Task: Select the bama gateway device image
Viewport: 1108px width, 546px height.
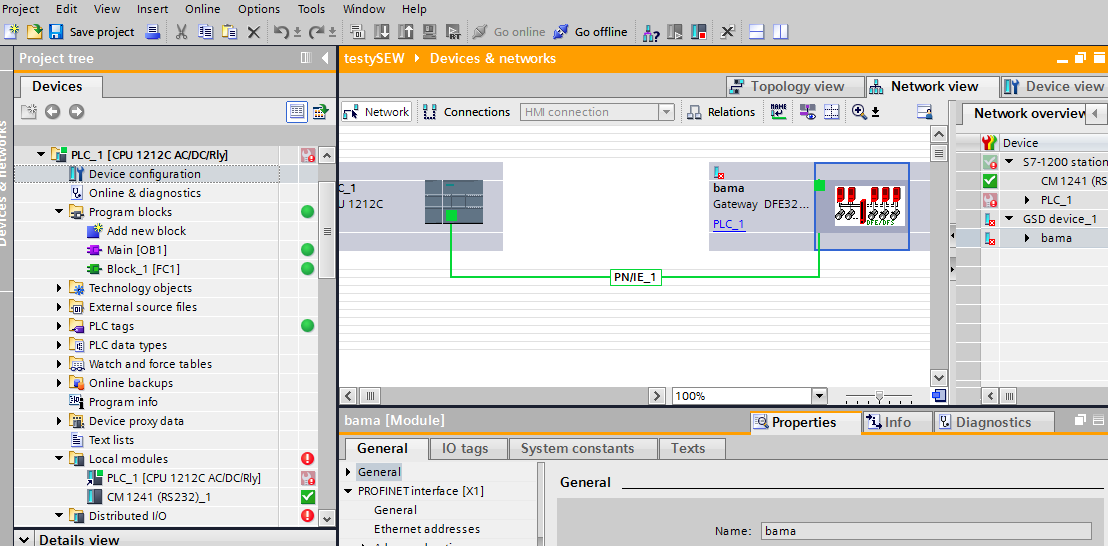Action: (x=869, y=206)
